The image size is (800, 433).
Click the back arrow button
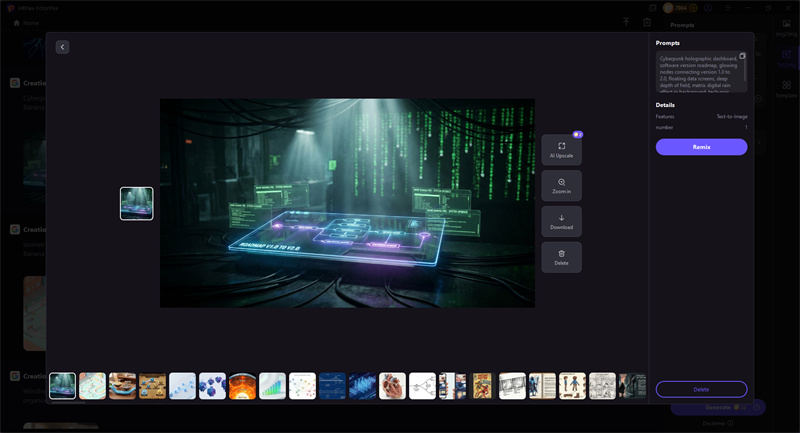[62, 47]
